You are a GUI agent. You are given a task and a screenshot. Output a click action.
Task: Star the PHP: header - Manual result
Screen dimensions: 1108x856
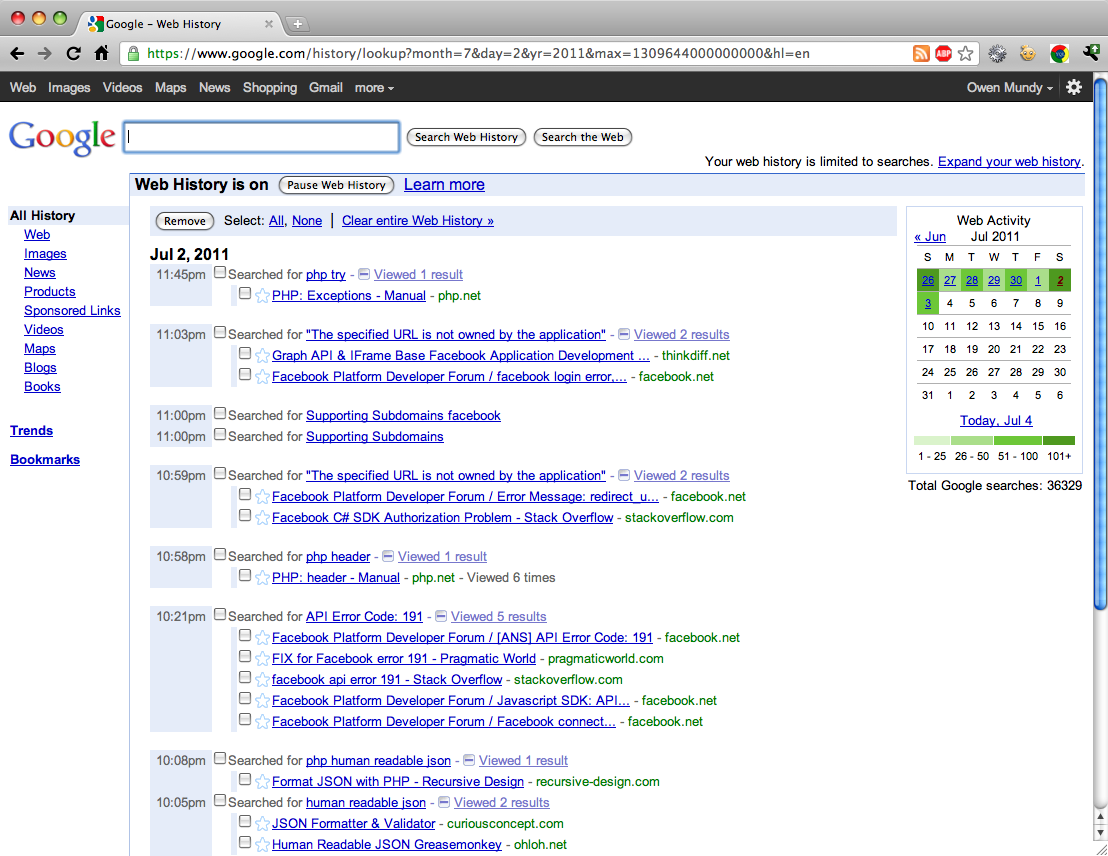click(262, 578)
